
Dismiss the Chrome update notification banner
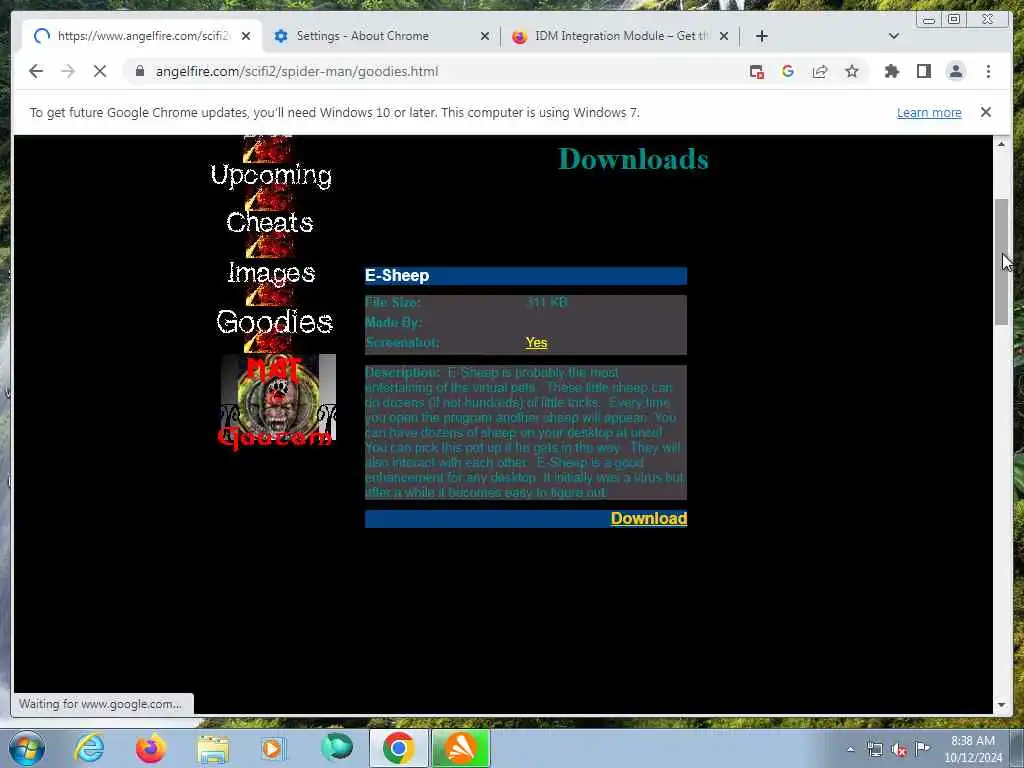click(985, 112)
